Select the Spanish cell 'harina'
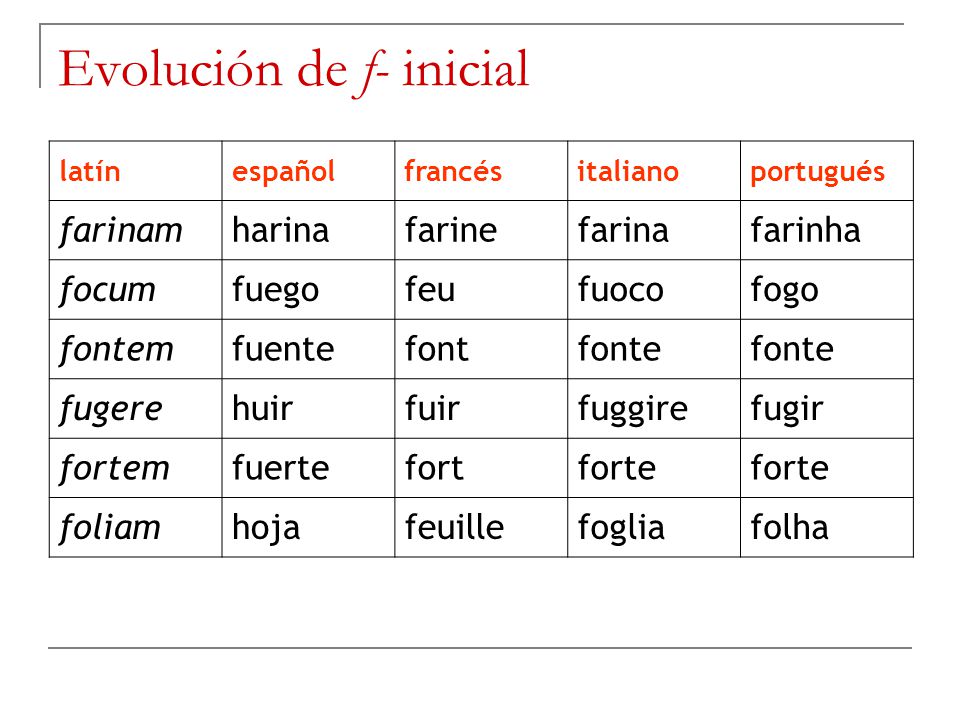 pos(308,230)
